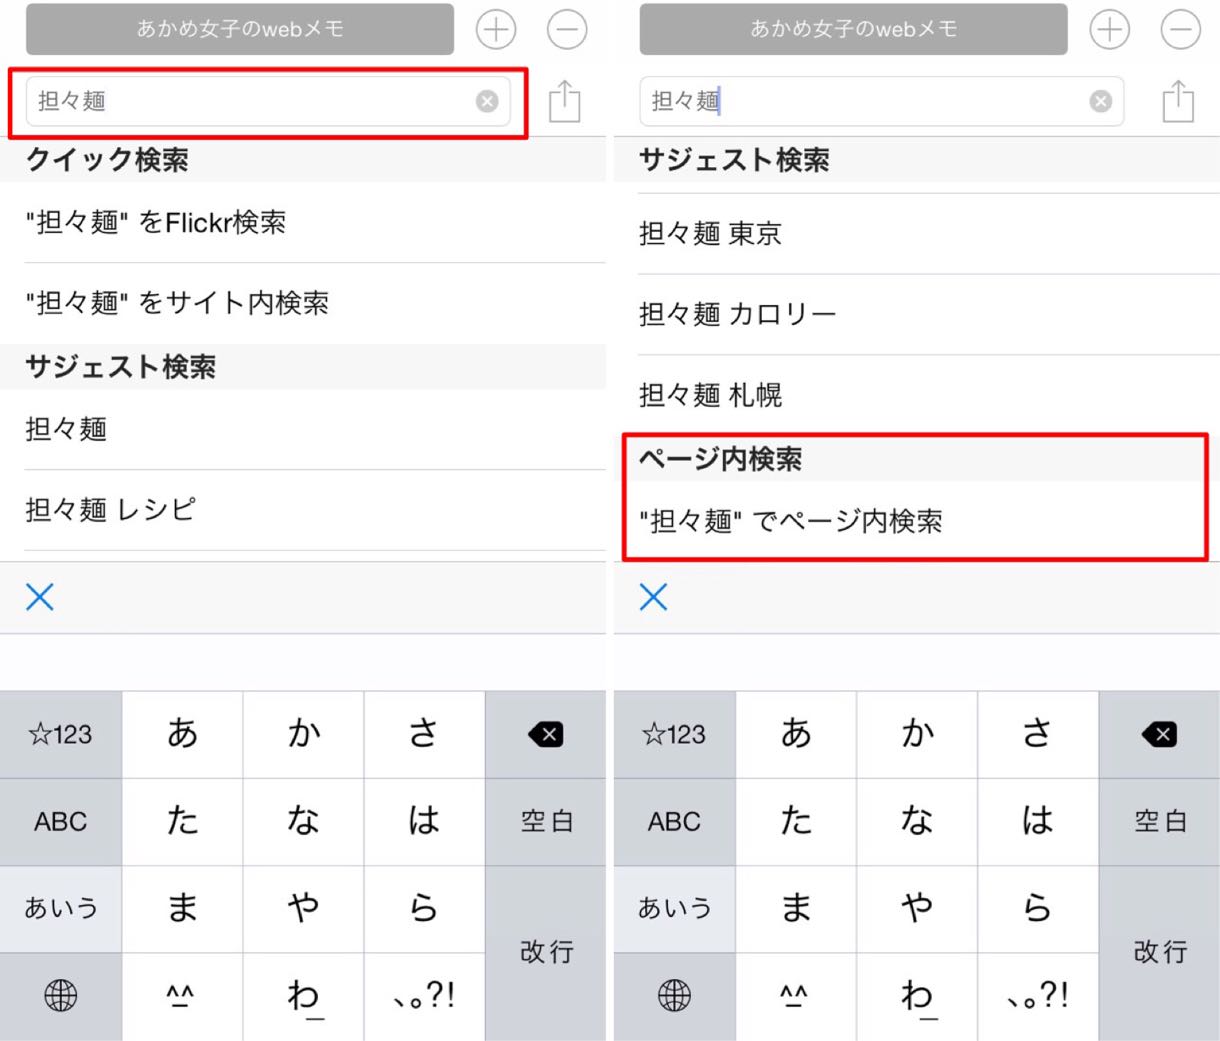Tap さ key on left keyboard
The height and width of the screenshot is (1041, 1220).
coord(424,735)
